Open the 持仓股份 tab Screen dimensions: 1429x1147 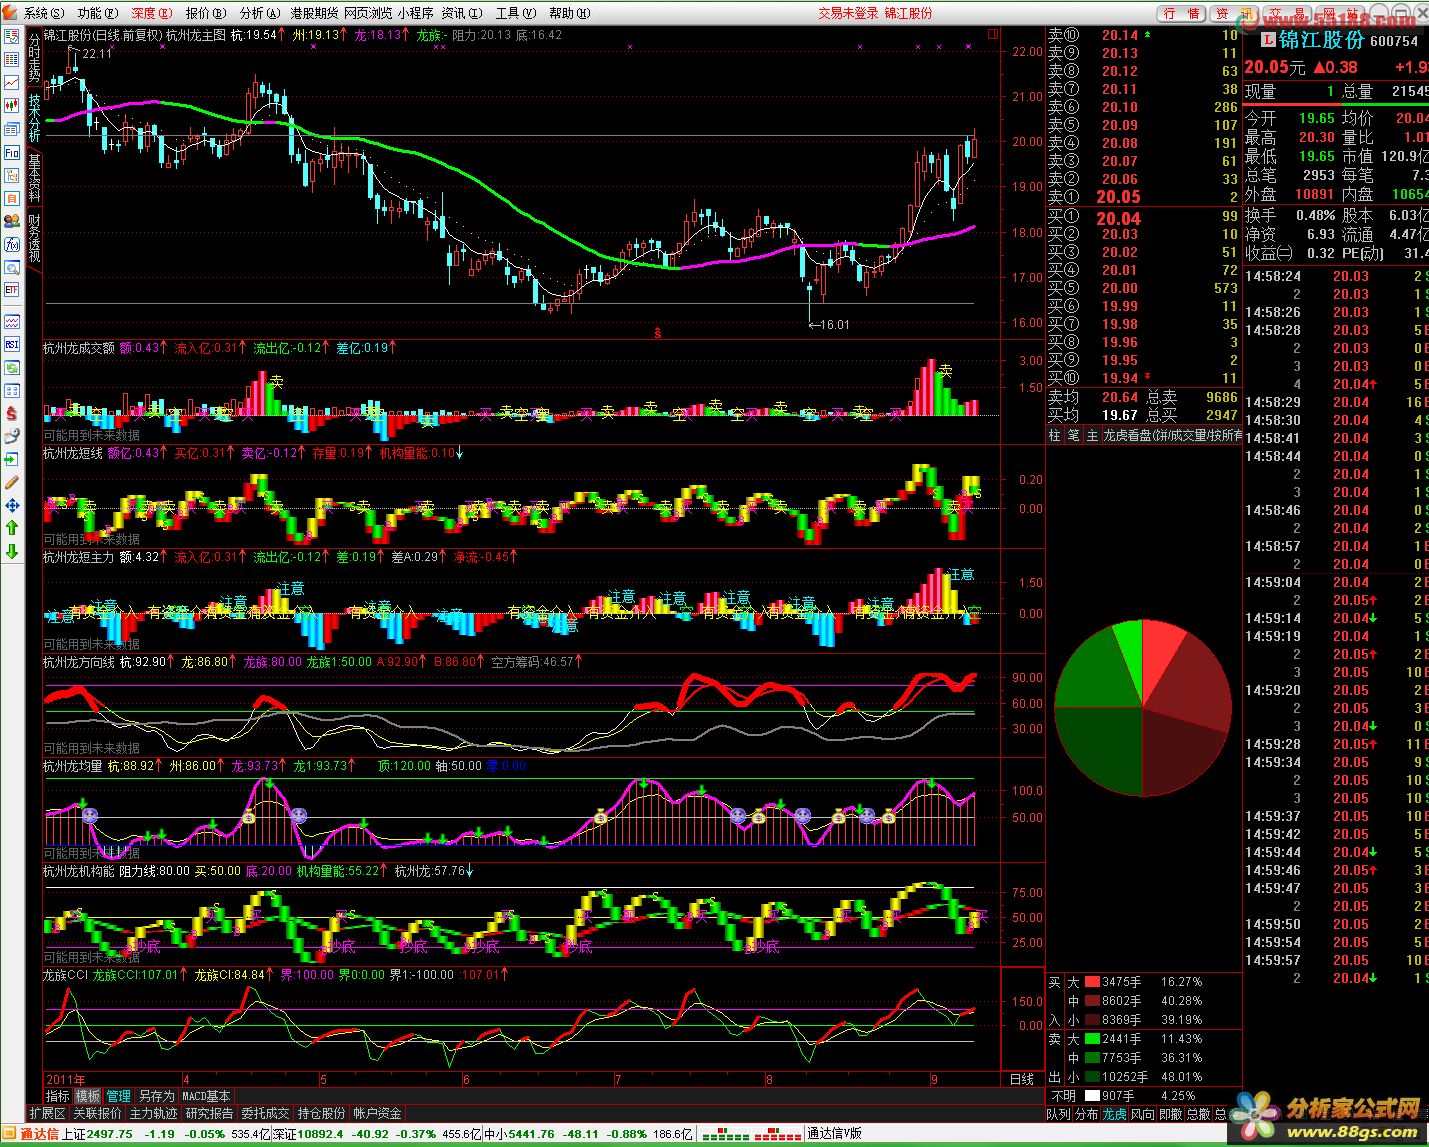coord(321,1113)
